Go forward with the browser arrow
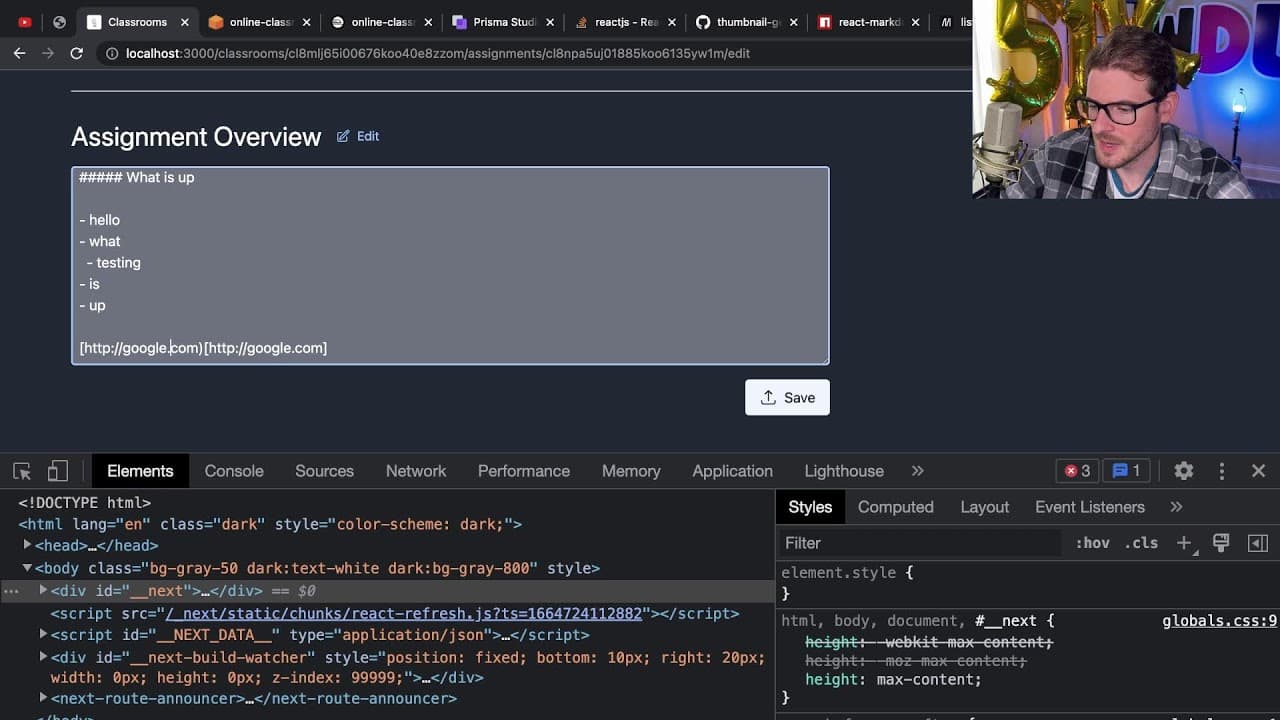This screenshot has width=1280, height=720. [47, 53]
